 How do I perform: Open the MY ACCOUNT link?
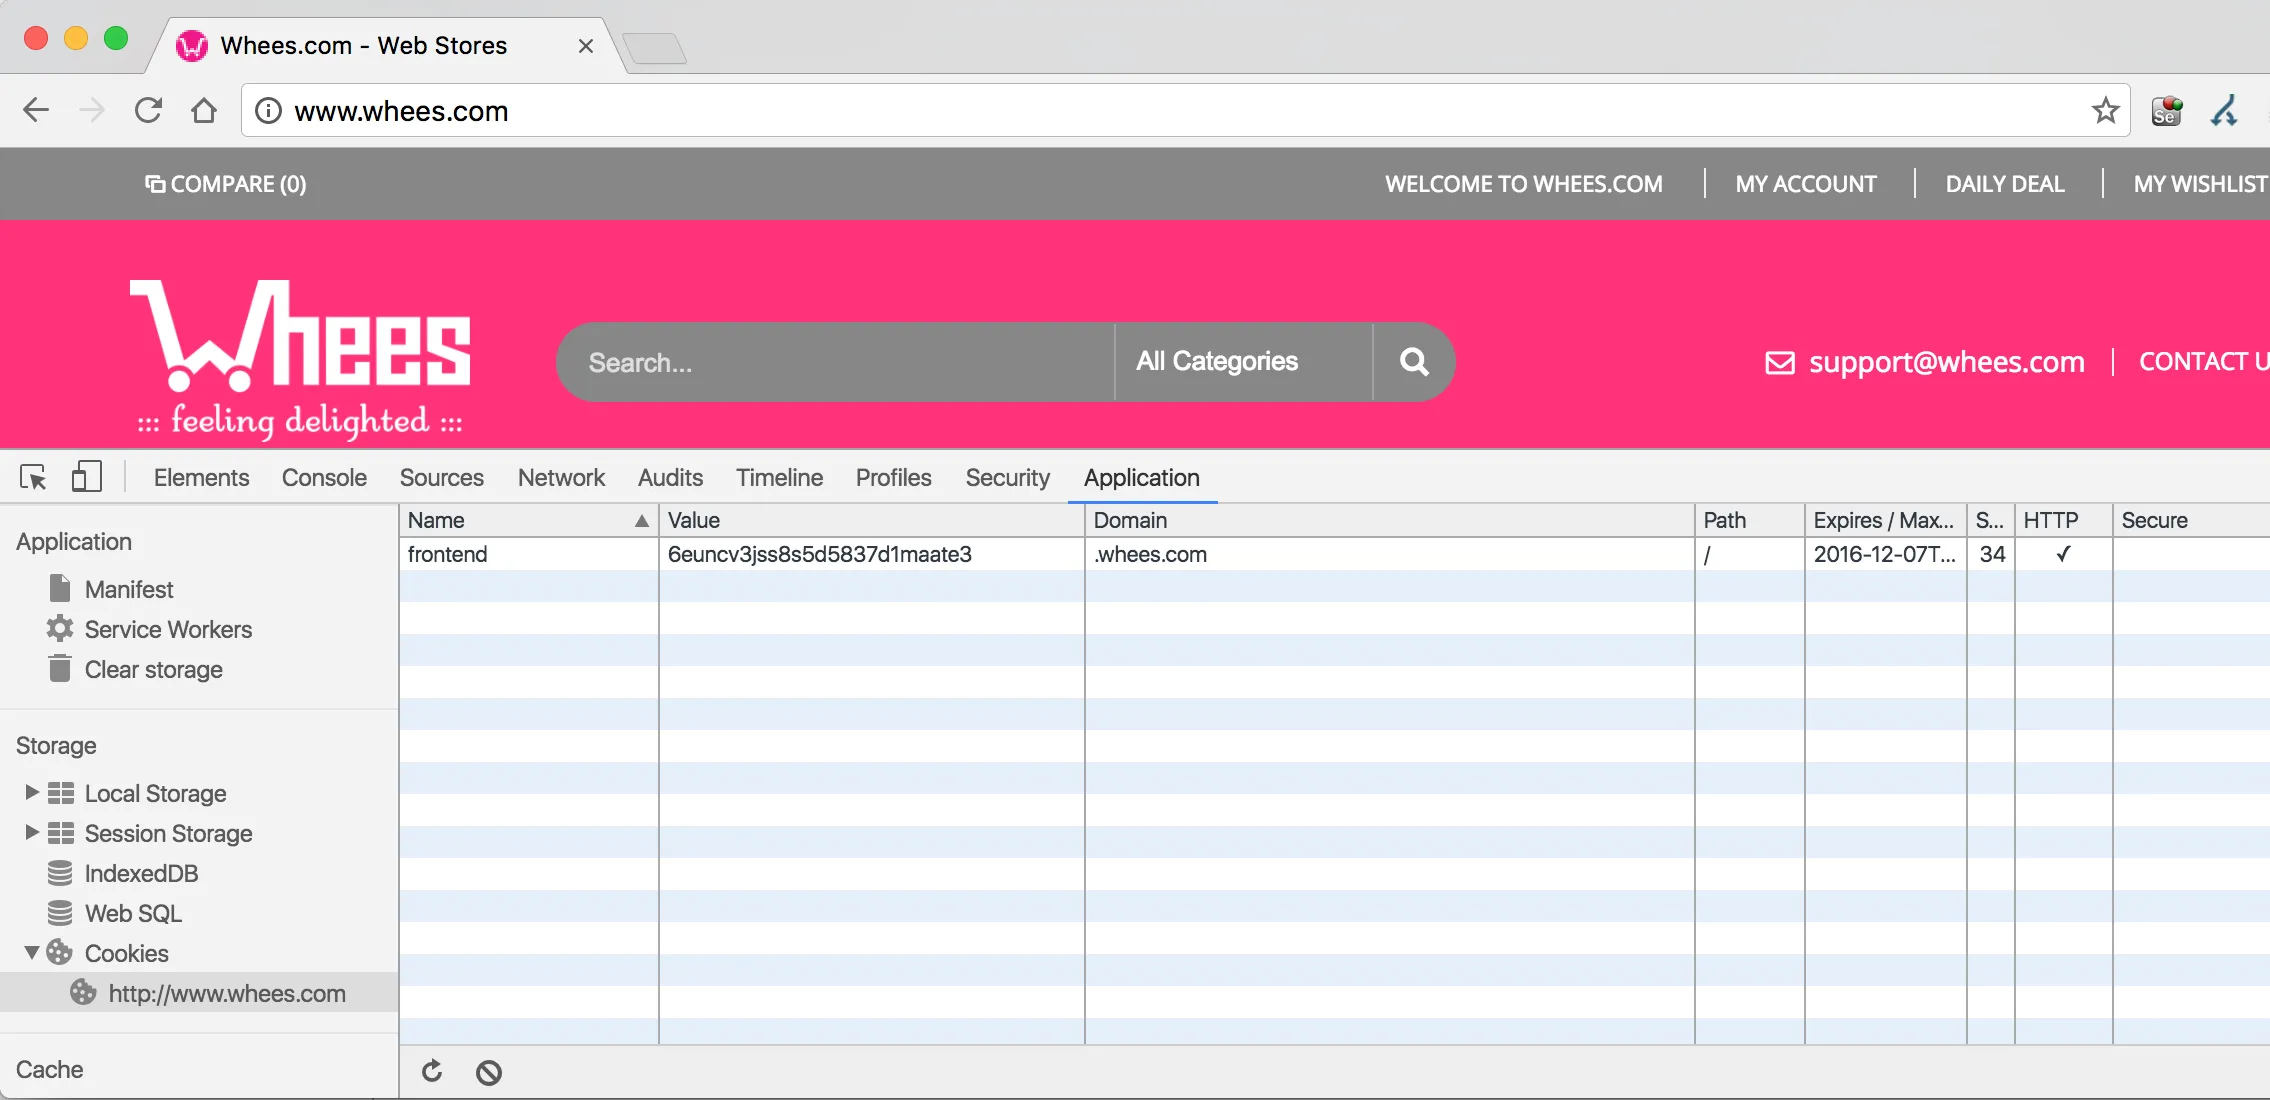(x=1806, y=184)
